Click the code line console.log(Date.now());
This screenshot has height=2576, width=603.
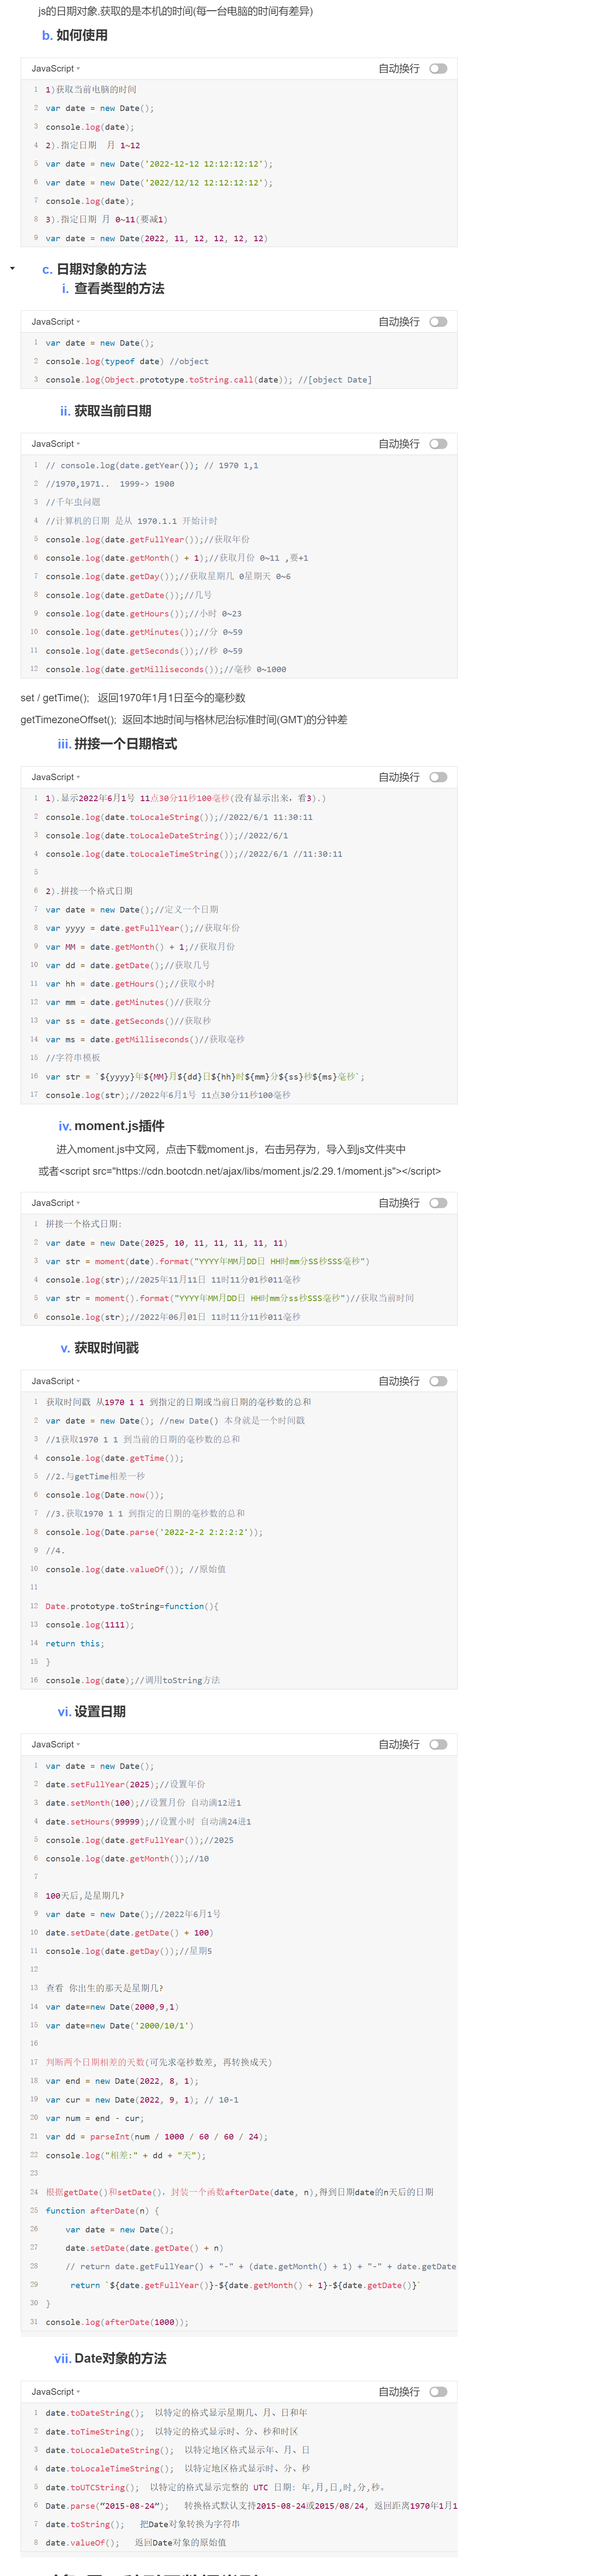[x=104, y=1495]
